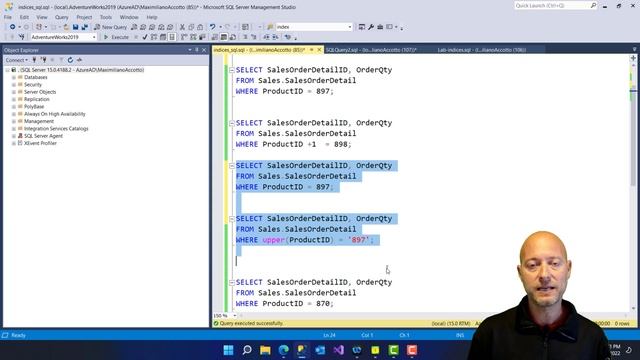Open the Query menu
This screenshot has width=640, height=360.
tap(62, 17)
